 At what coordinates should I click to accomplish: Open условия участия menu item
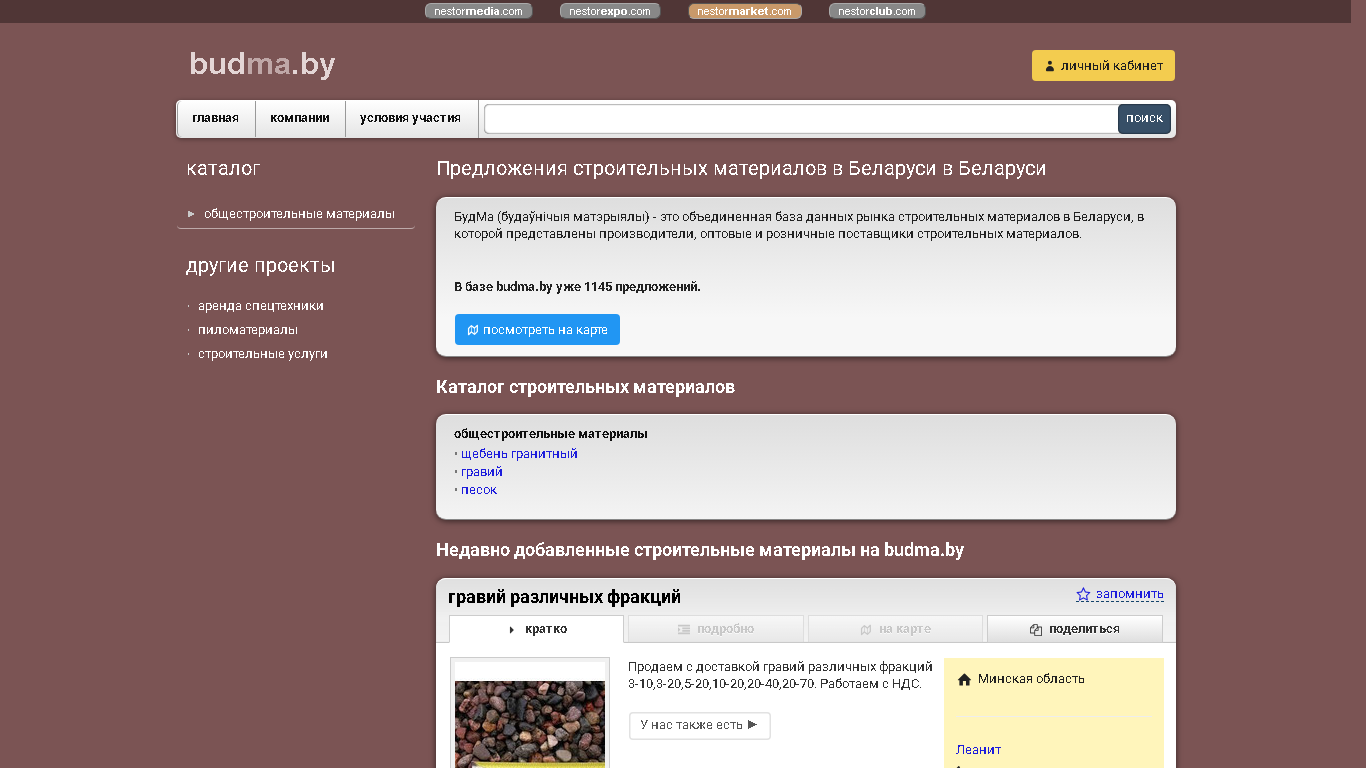(x=411, y=118)
